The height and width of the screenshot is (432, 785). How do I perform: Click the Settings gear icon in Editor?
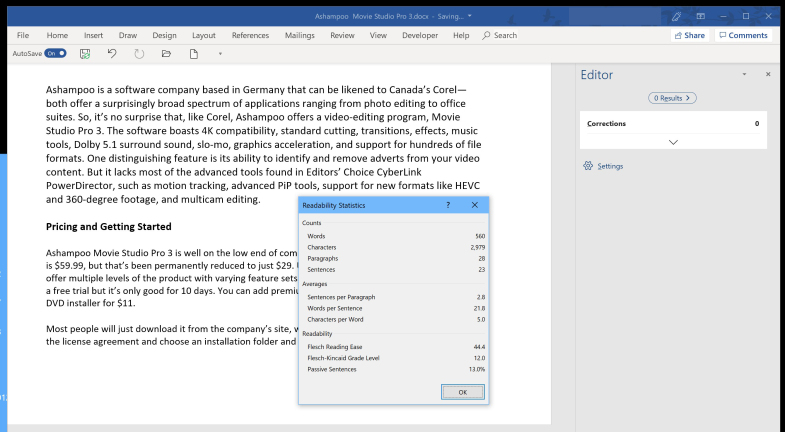pyautogui.click(x=588, y=166)
